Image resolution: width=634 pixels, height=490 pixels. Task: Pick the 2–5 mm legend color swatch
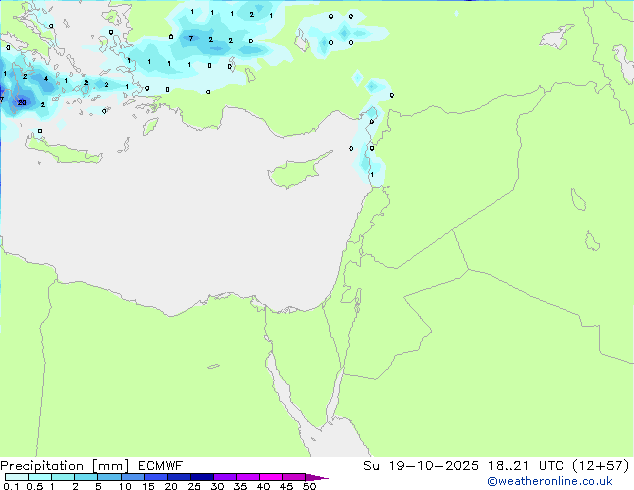pos(86,477)
